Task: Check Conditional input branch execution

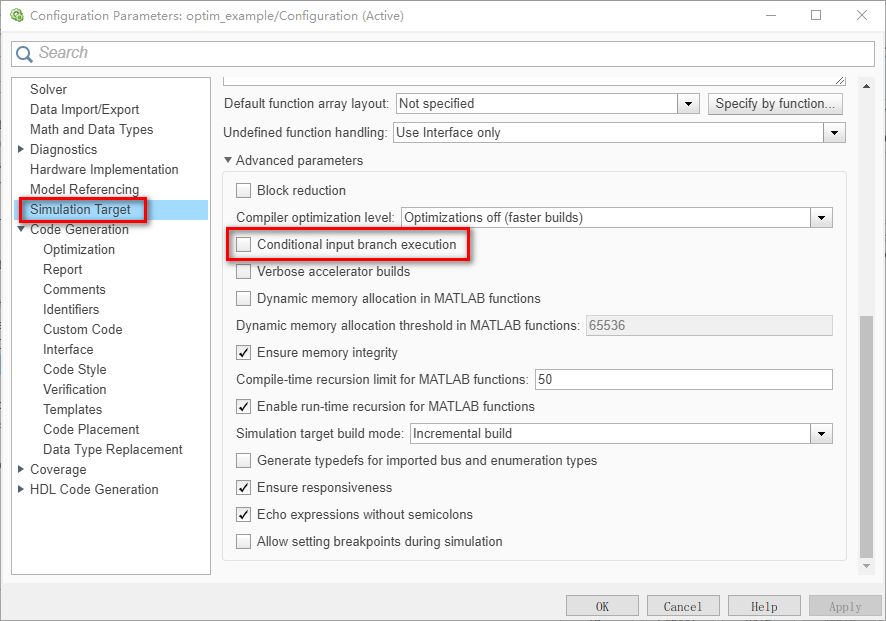Action: click(243, 245)
